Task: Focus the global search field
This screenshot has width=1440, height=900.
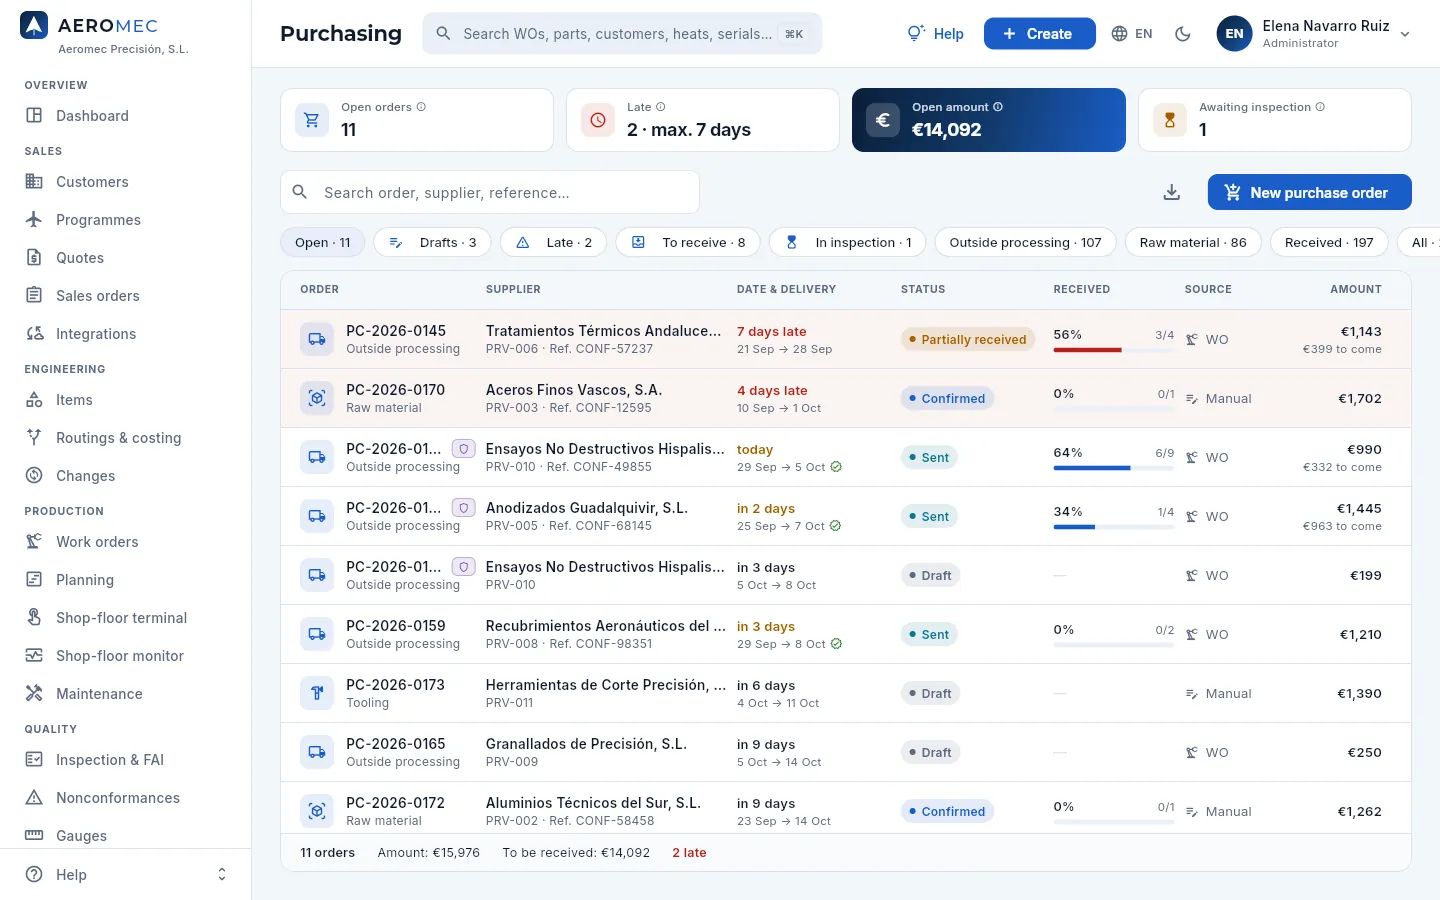Action: pos(622,34)
